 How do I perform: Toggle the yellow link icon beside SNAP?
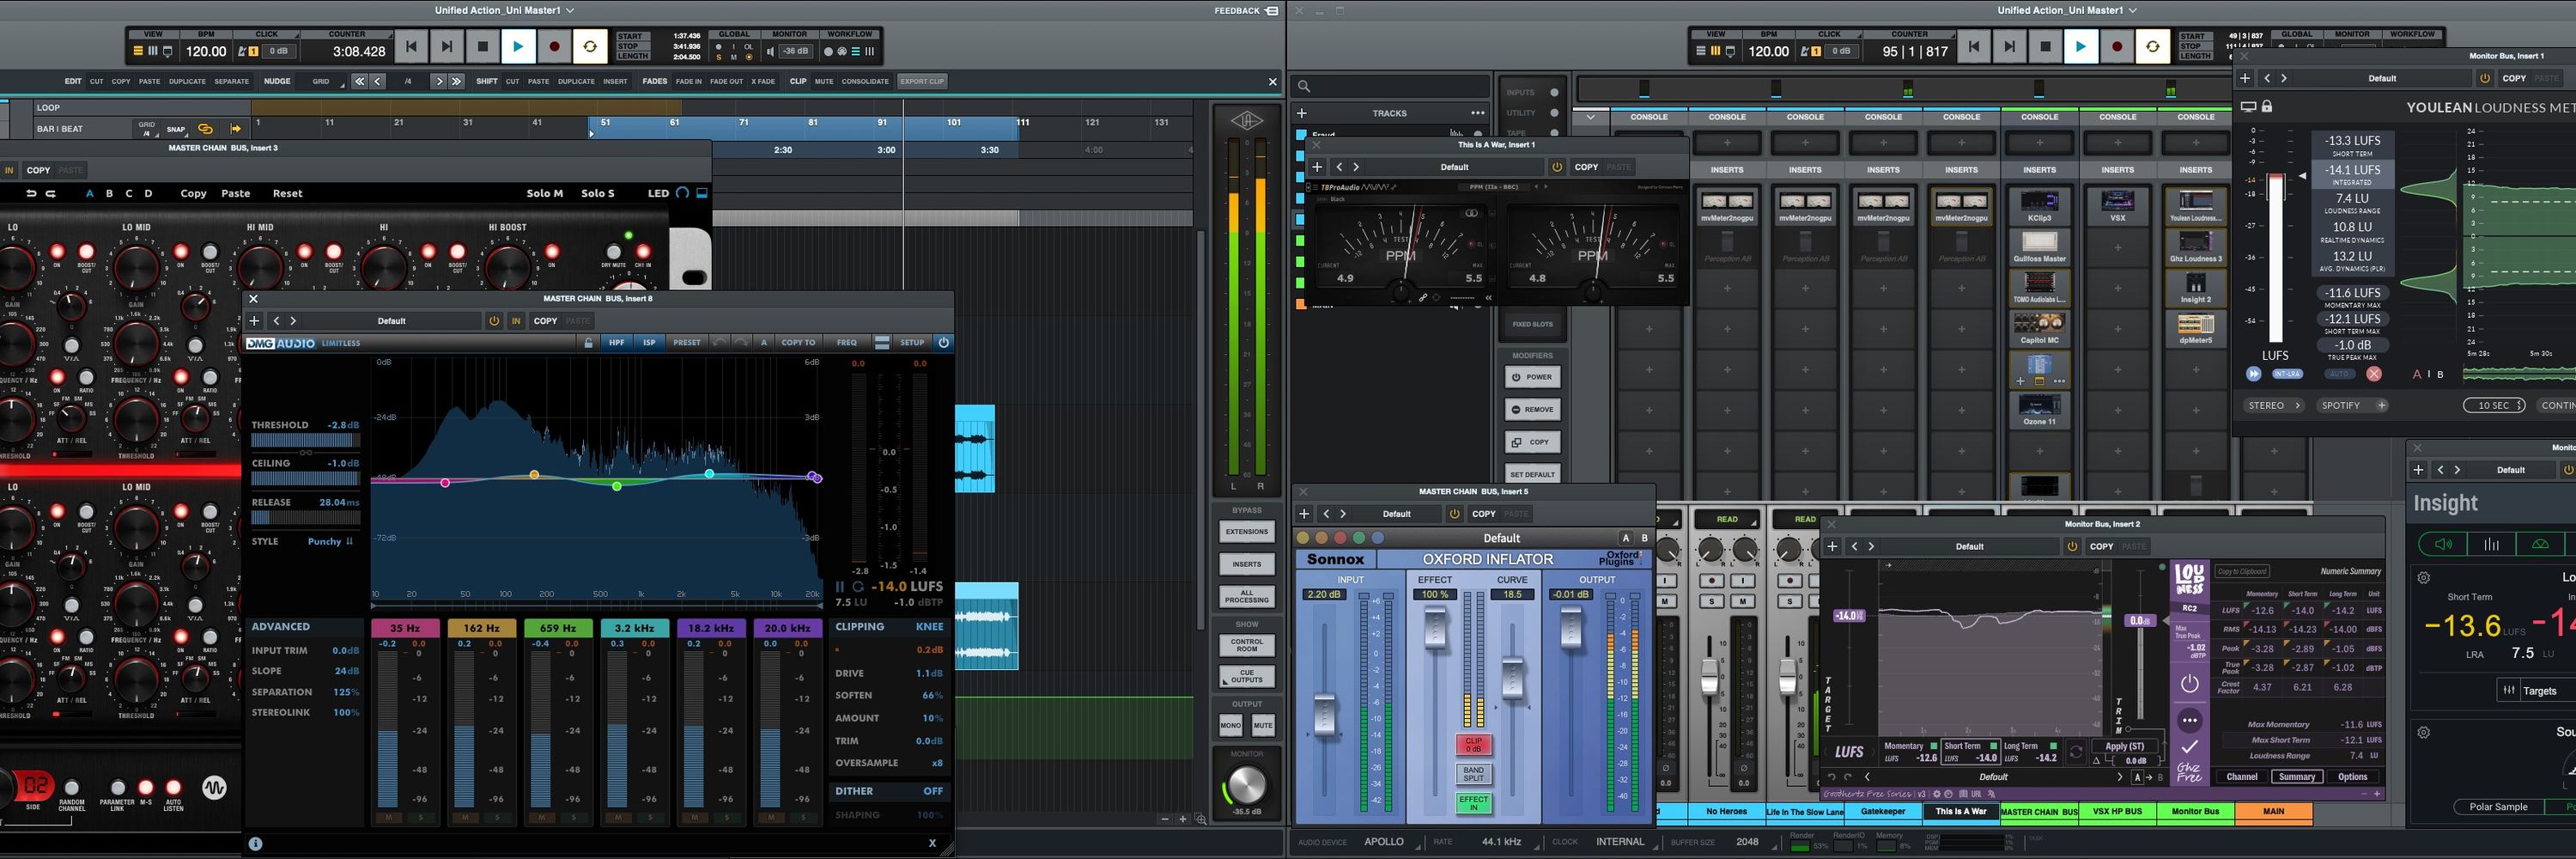(205, 129)
